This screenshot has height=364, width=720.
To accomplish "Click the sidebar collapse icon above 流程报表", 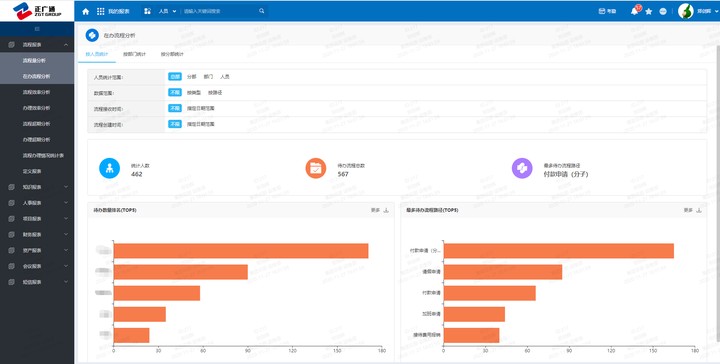I will (x=37, y=29).
